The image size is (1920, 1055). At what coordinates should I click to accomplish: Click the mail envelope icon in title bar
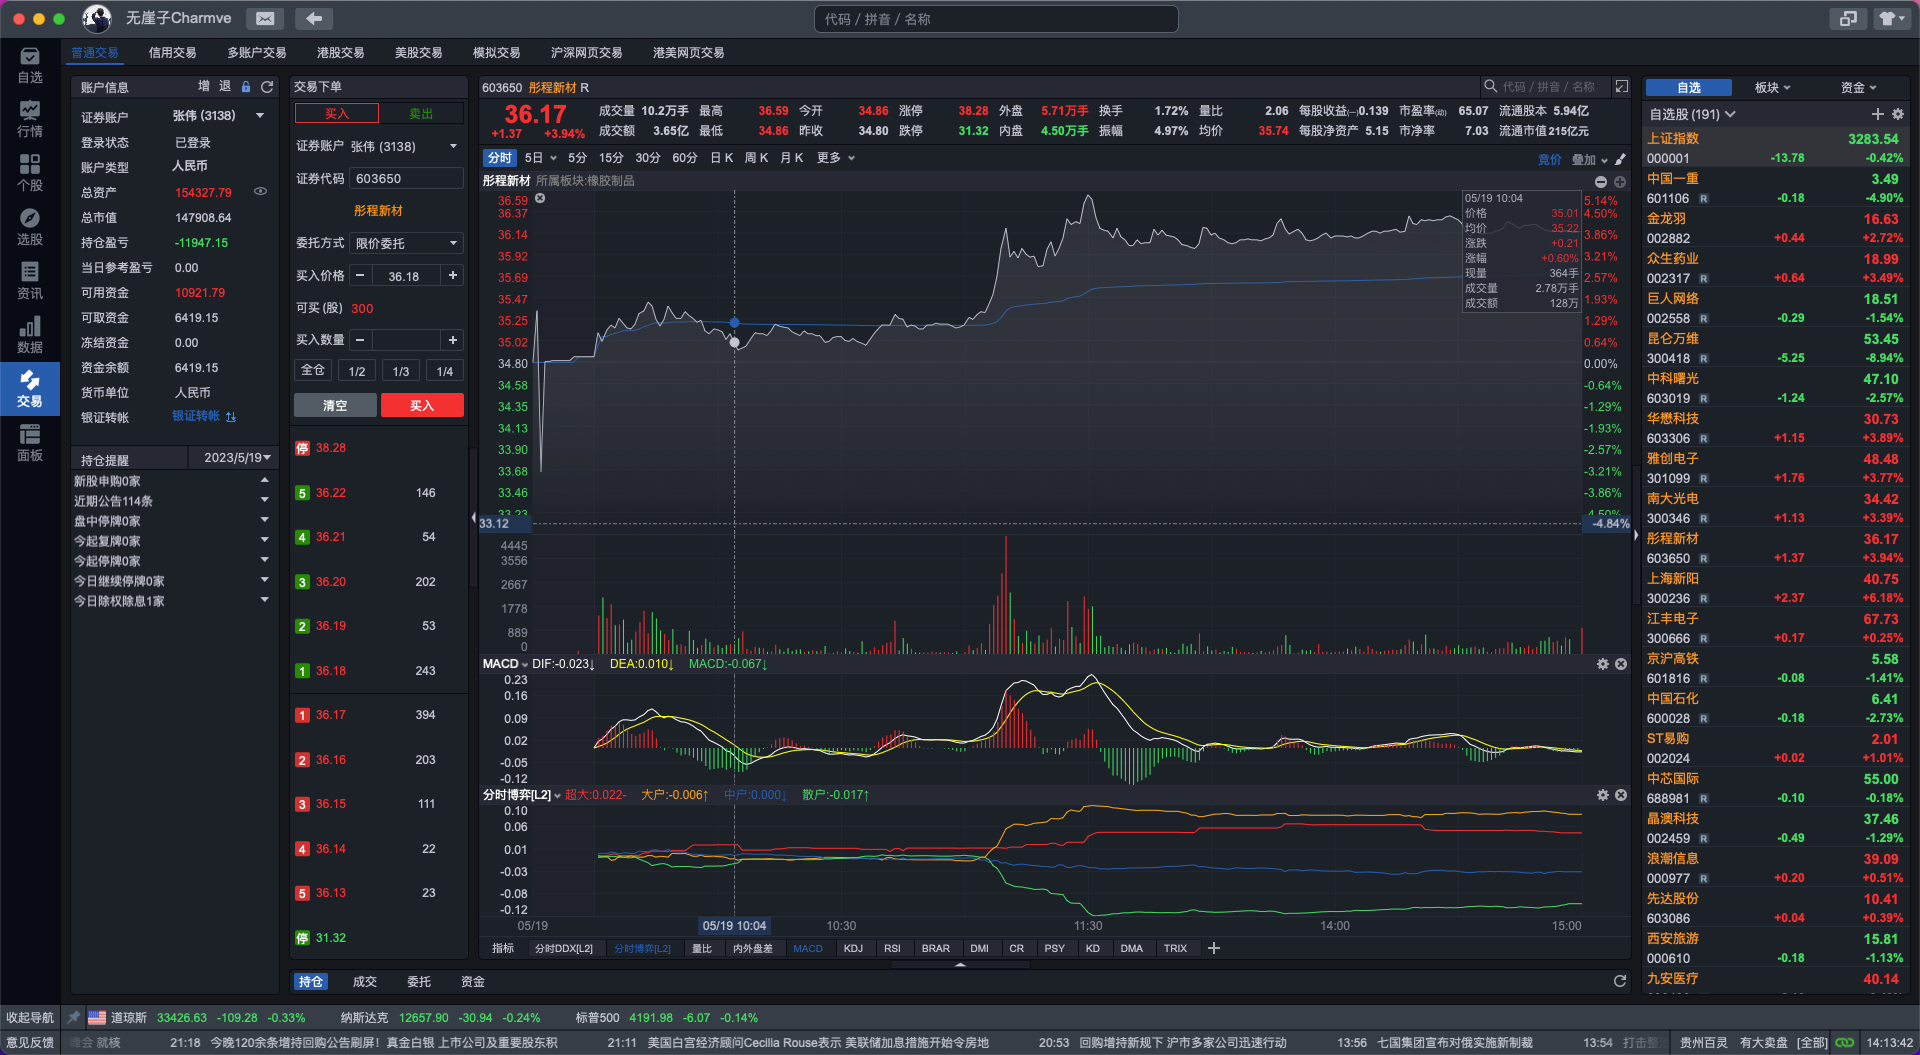pos(265,19)
